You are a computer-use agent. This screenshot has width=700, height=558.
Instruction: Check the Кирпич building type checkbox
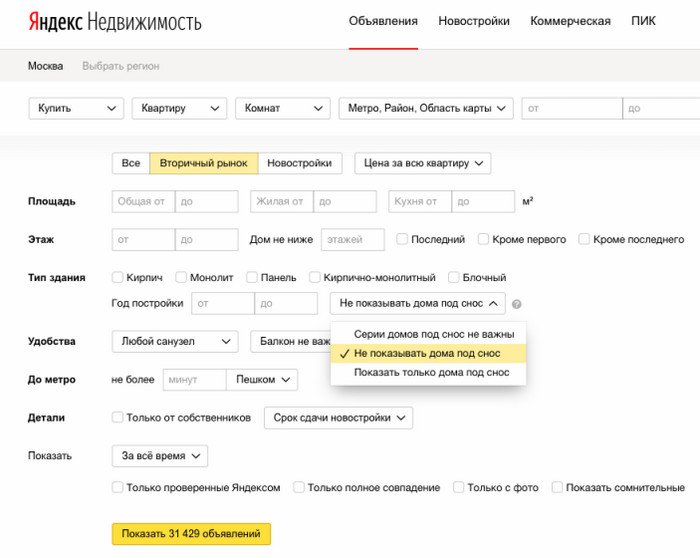(117, 277)
